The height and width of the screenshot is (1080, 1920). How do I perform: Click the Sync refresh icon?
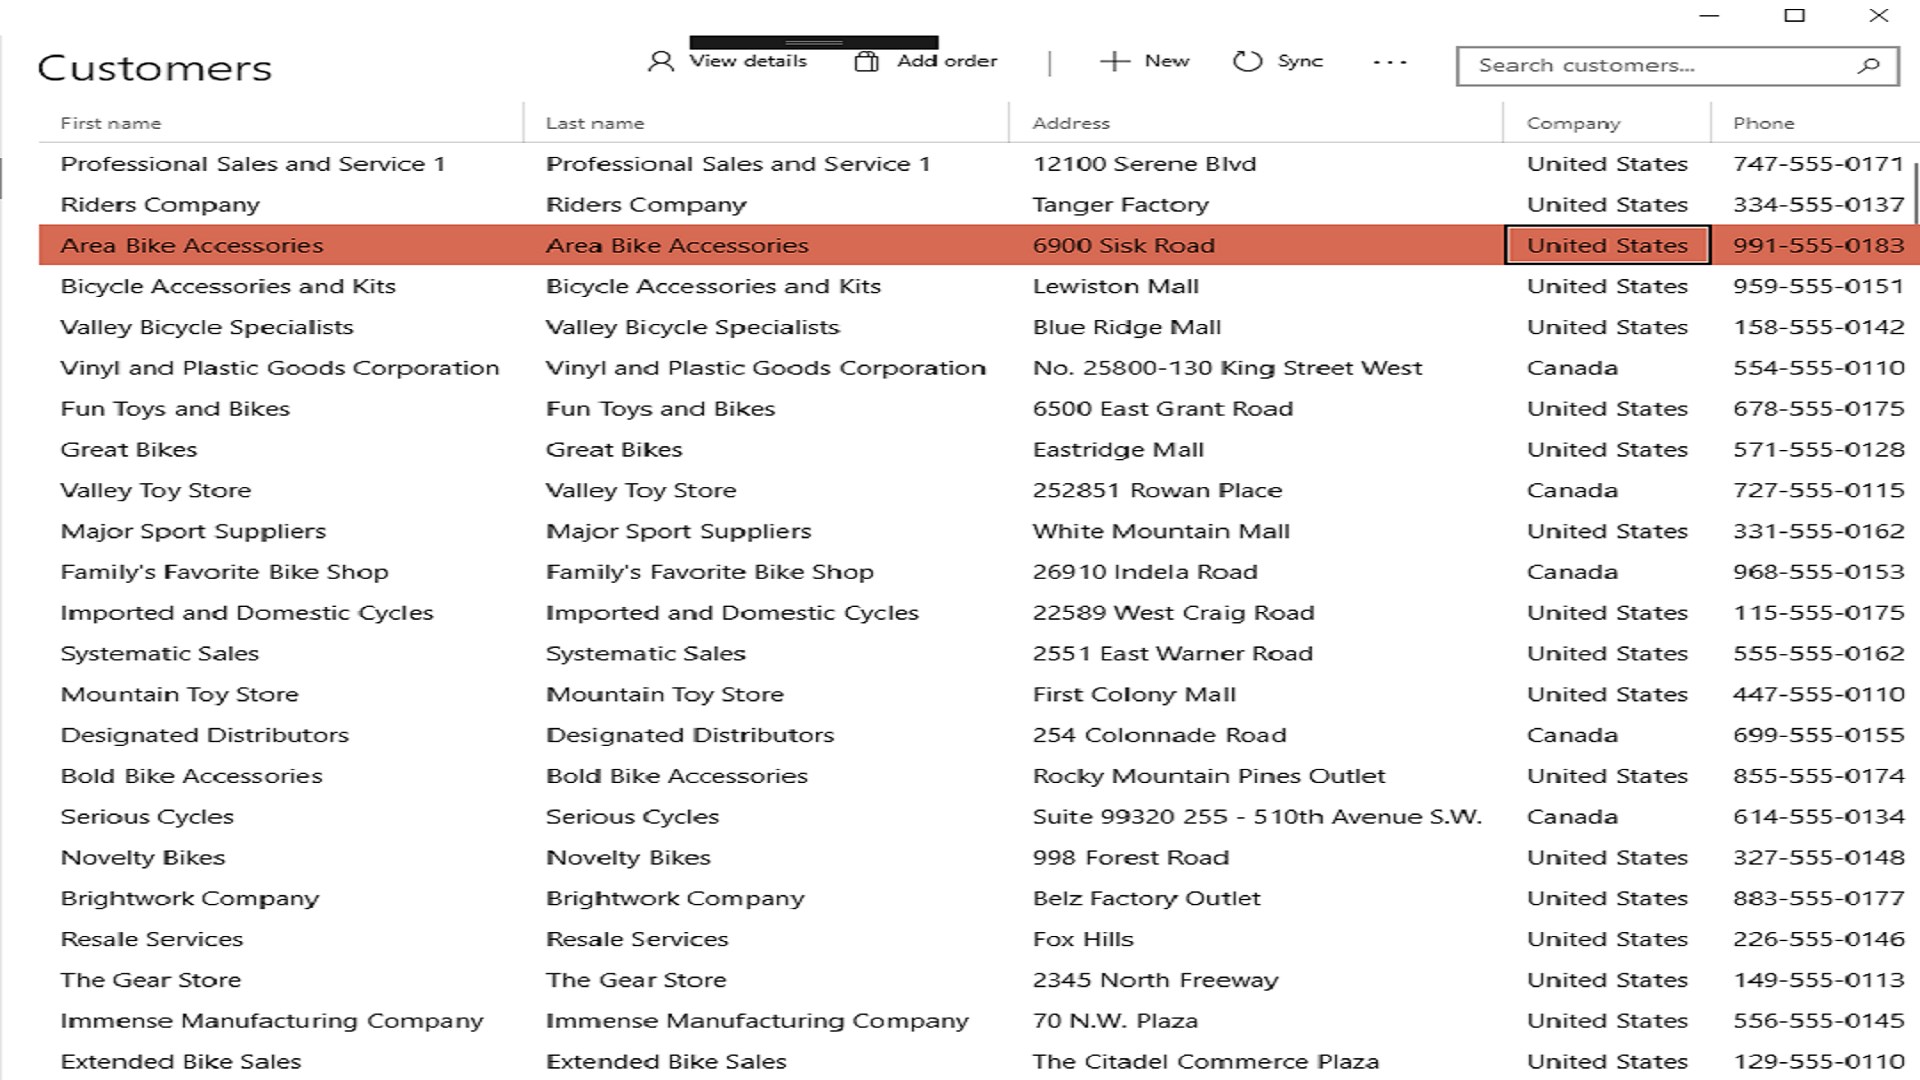pos(1247,62)
